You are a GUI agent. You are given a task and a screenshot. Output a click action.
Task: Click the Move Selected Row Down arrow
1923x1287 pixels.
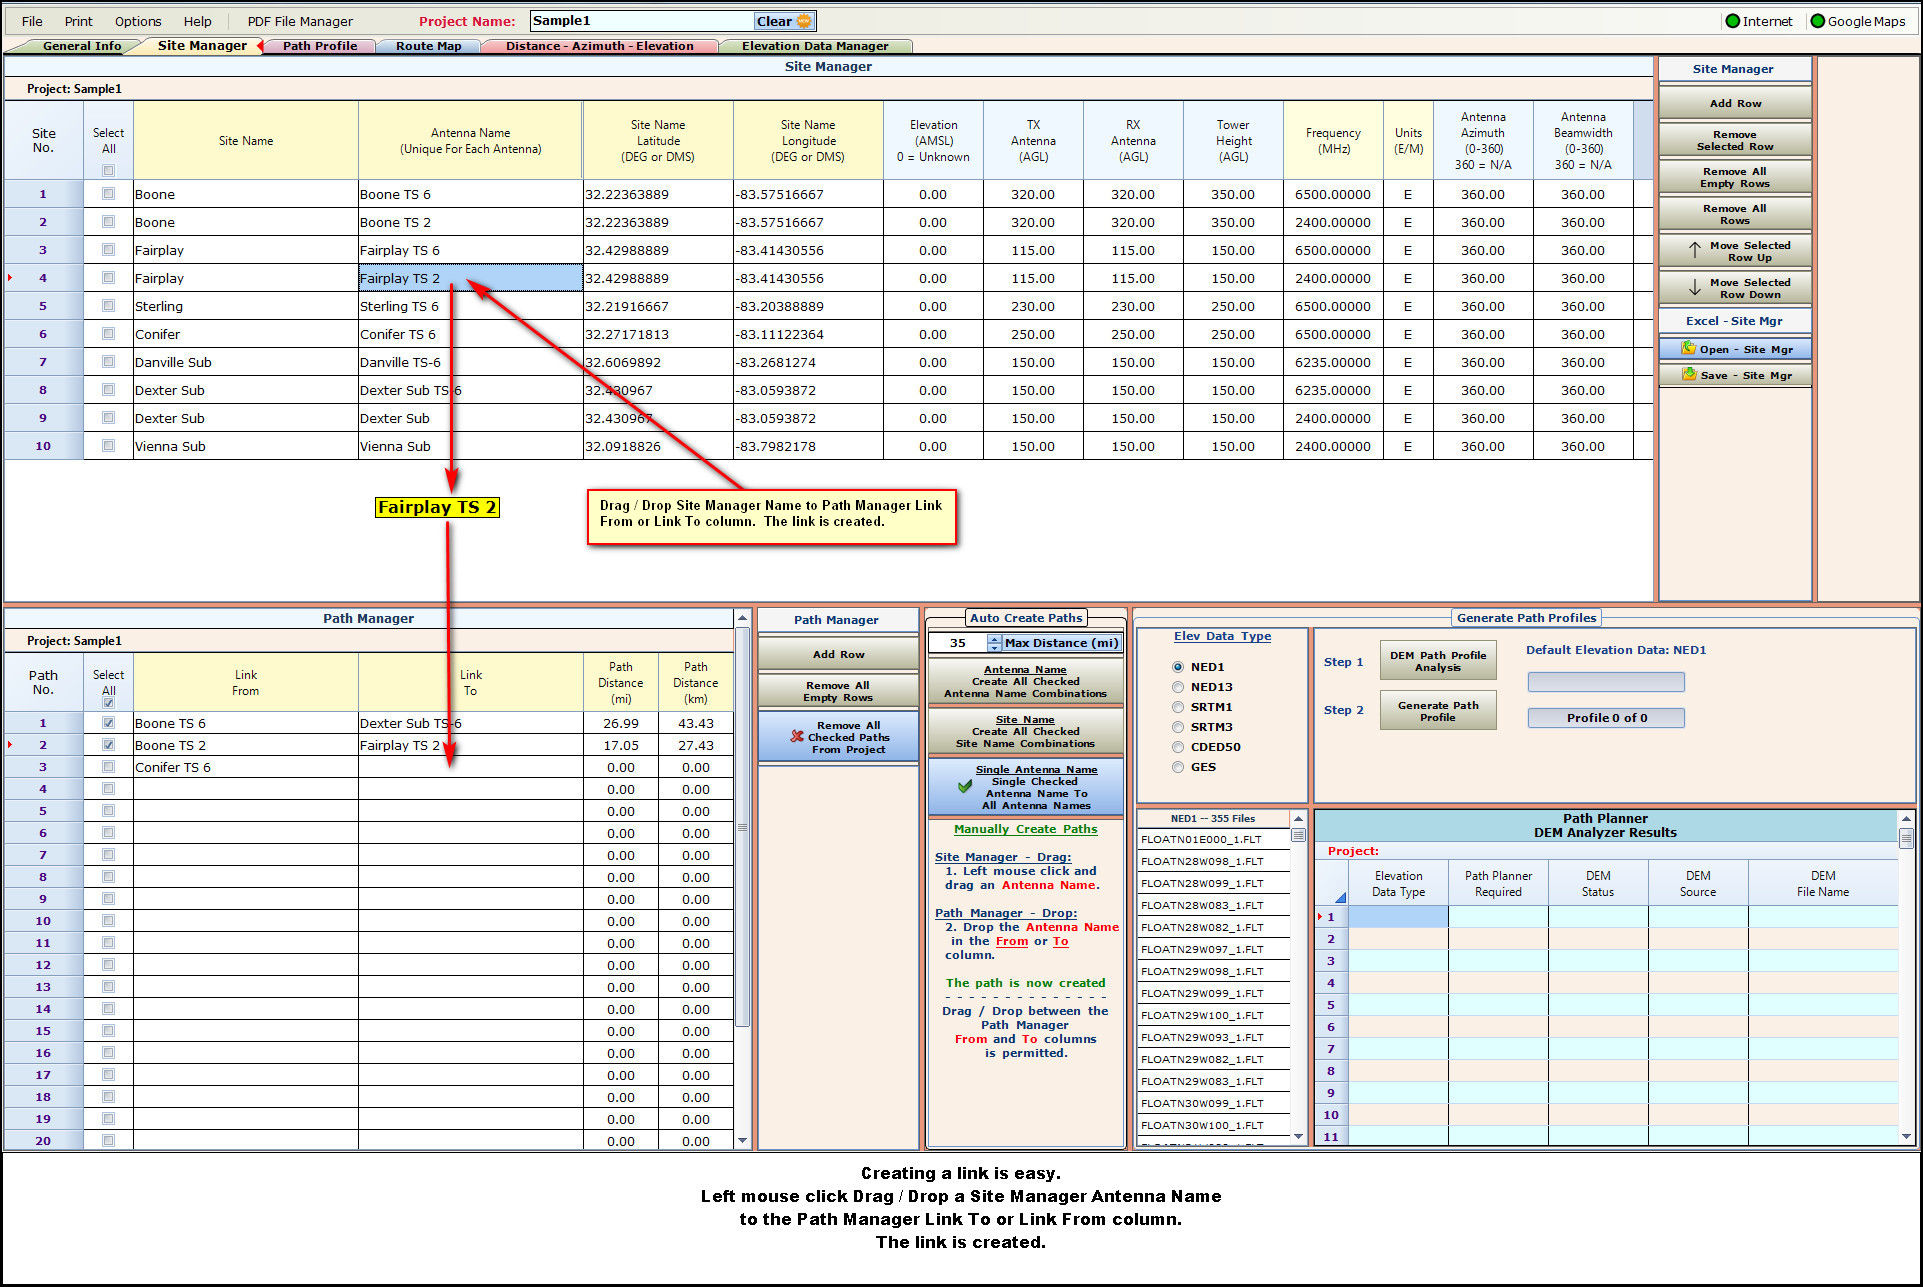[1695, 288]
